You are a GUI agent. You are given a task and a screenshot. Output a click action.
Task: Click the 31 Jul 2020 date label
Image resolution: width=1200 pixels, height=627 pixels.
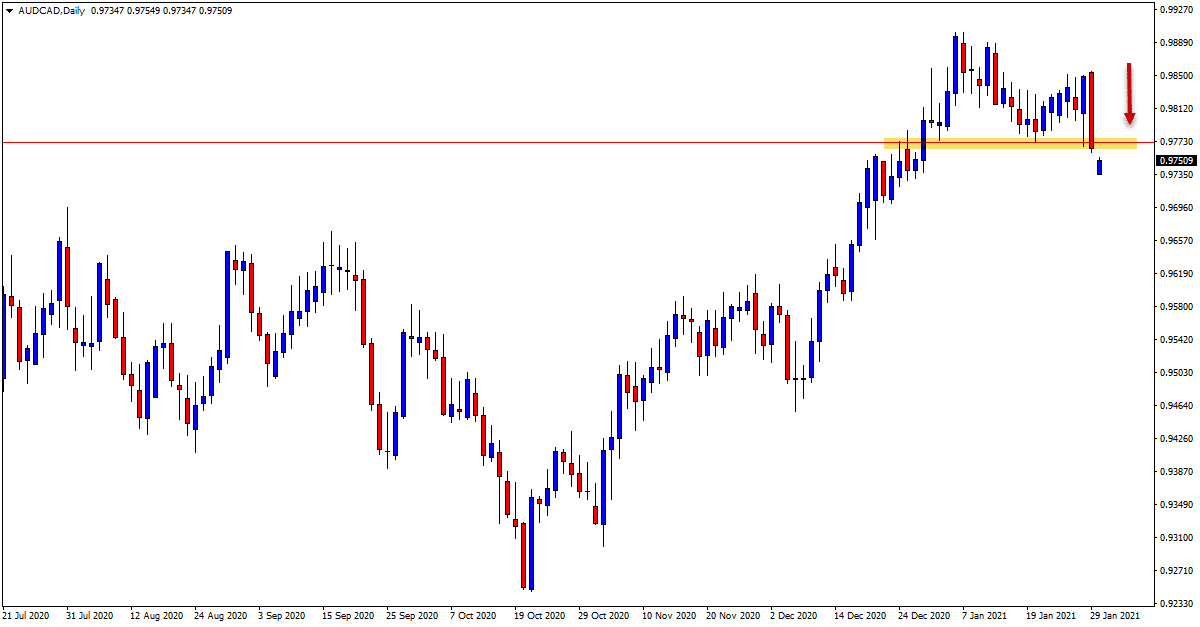[x=90, y=616]
